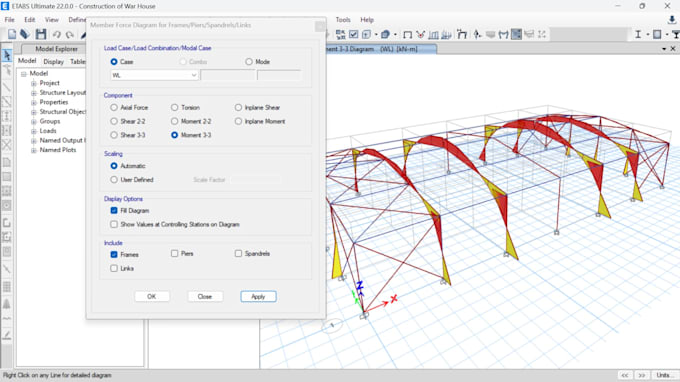Viewport: 680px width, 382px height.
Task: Select the Axial Force component
Action: coord(114,107)
